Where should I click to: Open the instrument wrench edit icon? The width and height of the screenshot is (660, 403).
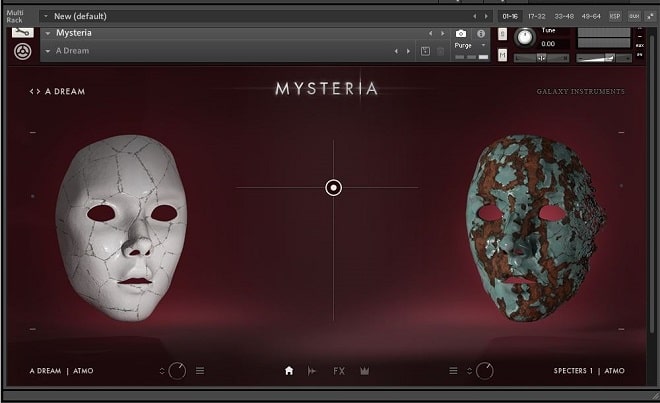pos(22,32)
